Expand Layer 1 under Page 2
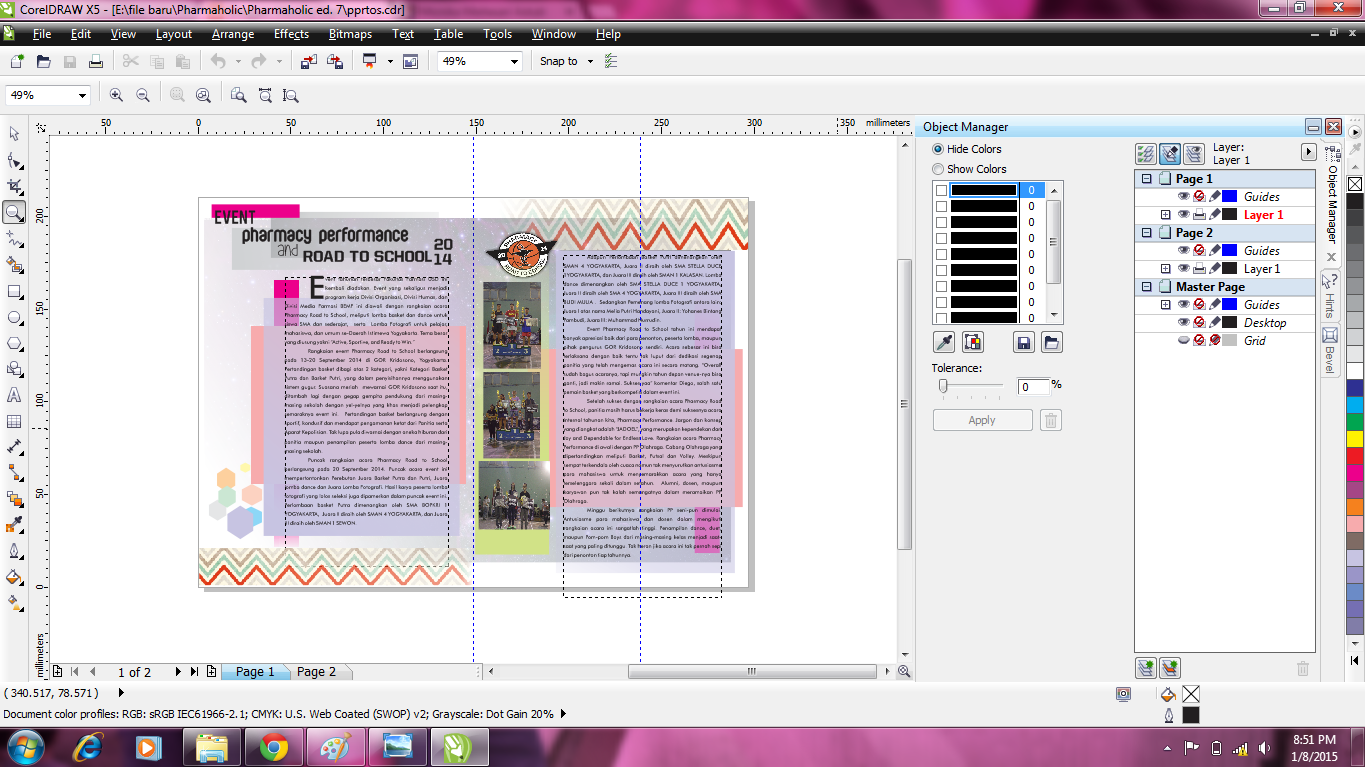 (x=1165, y=269)
